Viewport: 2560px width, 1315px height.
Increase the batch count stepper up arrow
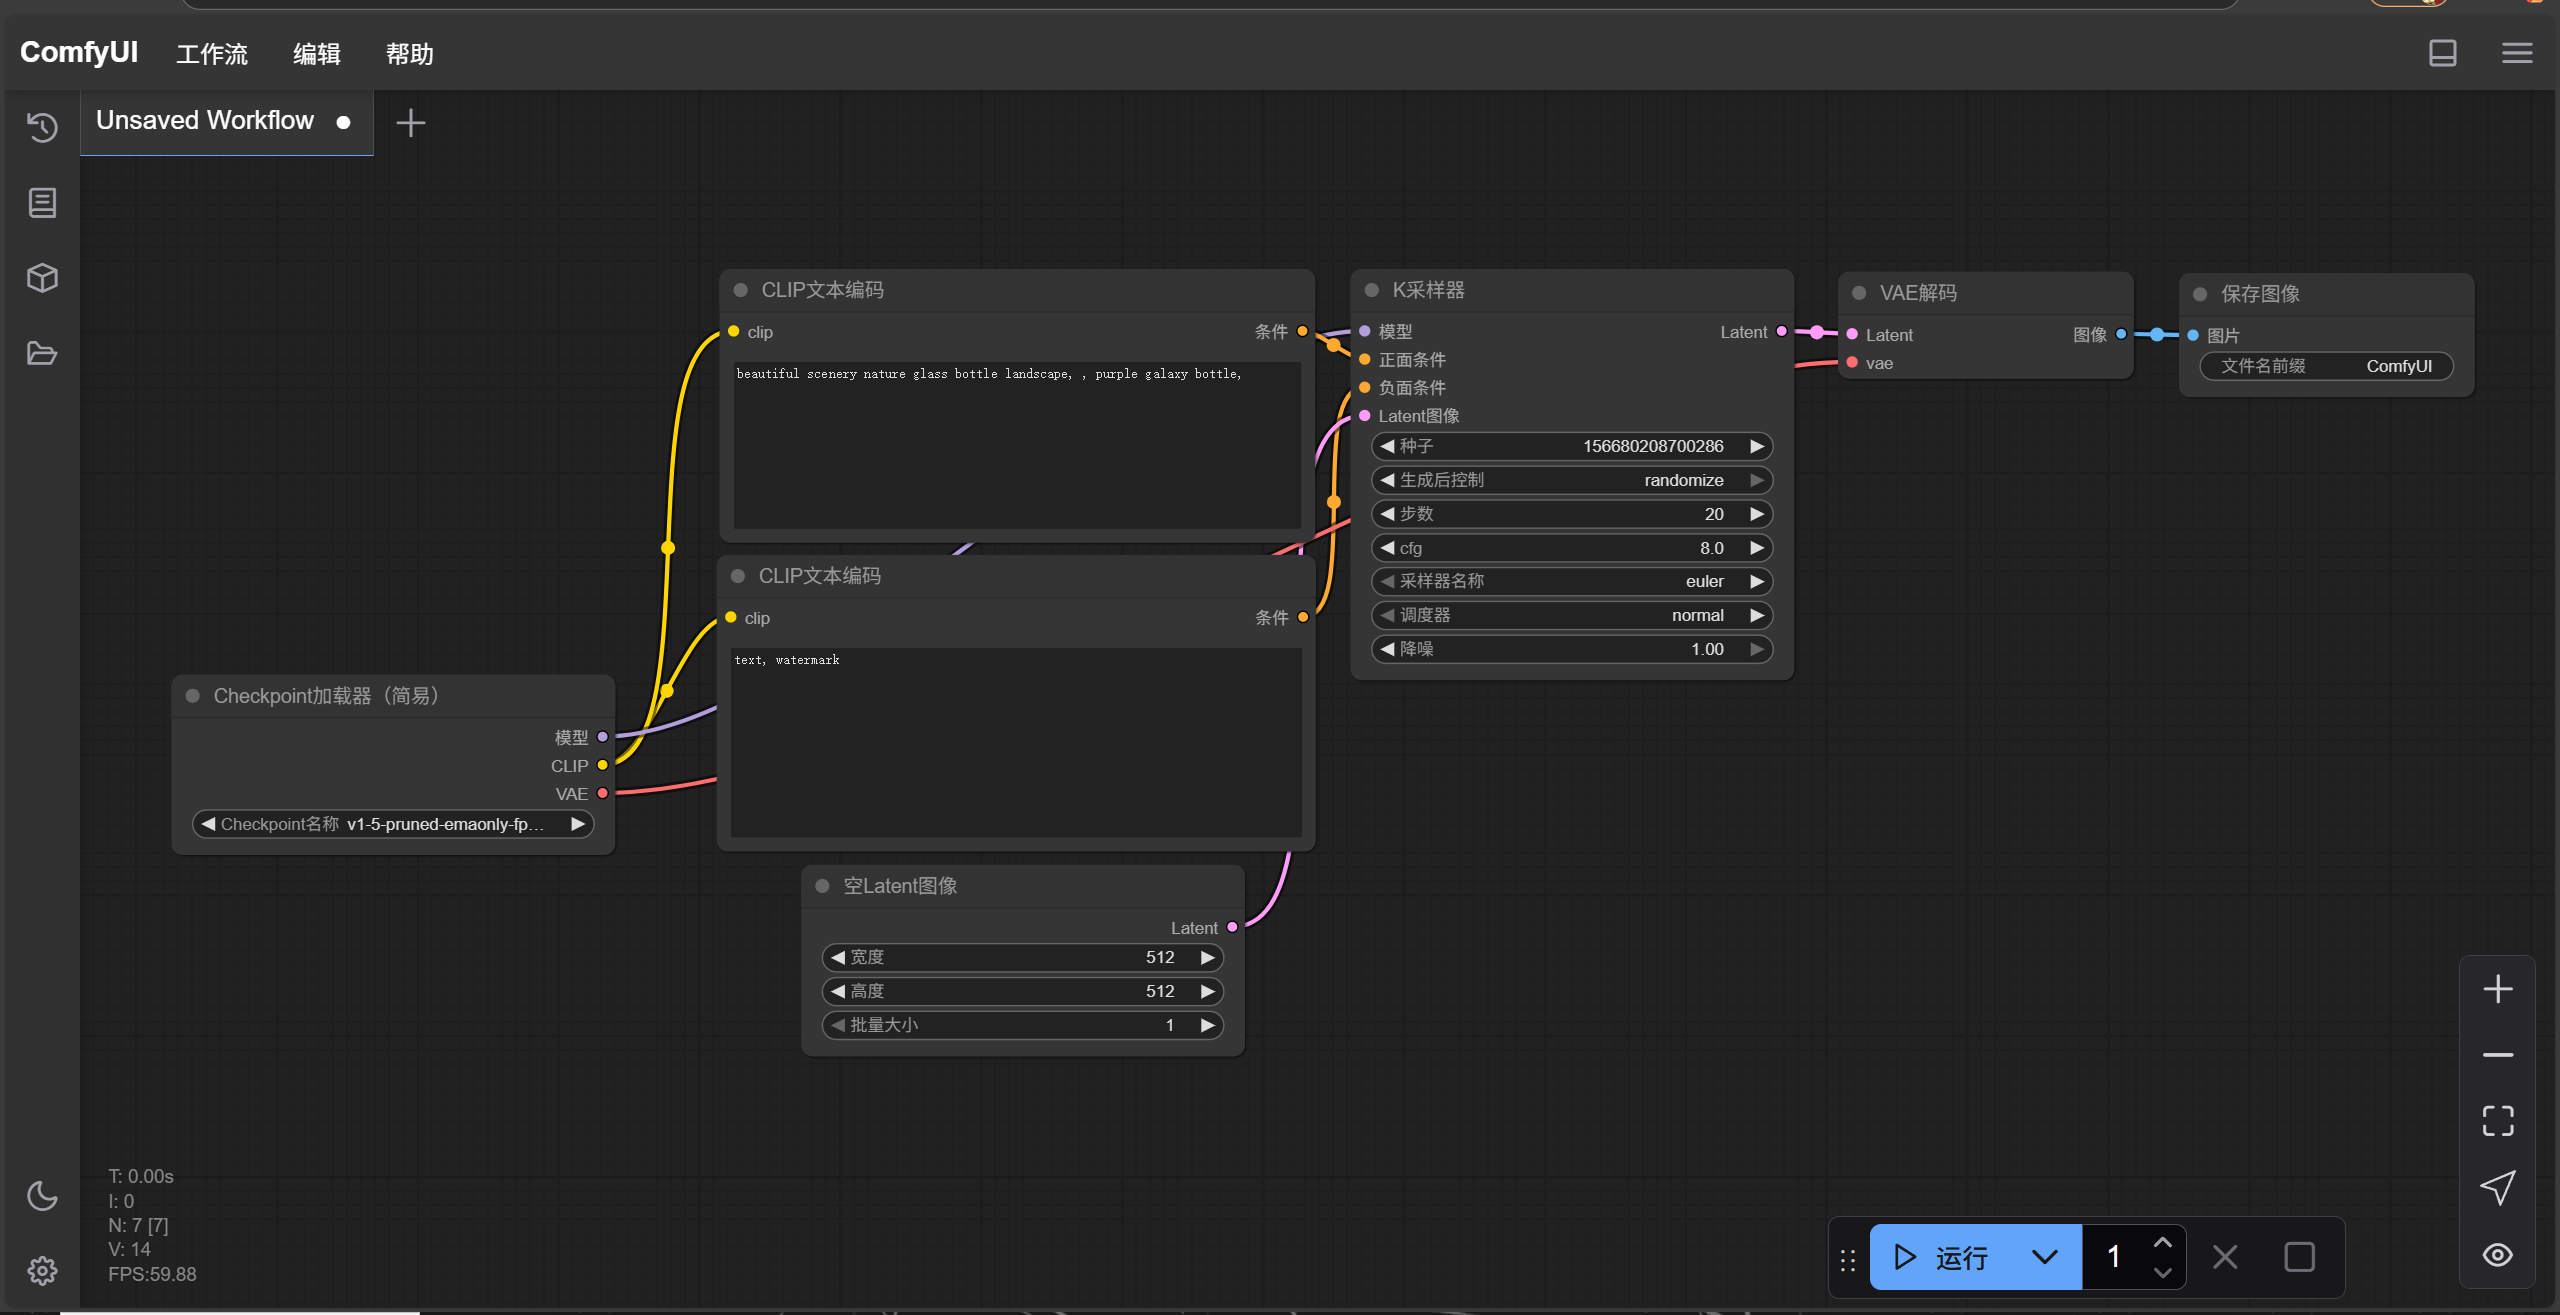[x=2162, y=1243]
